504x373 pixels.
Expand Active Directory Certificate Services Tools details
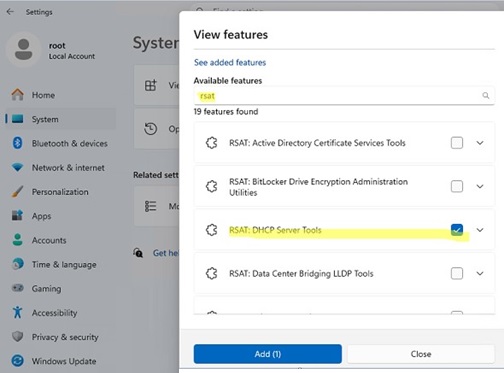480,143
